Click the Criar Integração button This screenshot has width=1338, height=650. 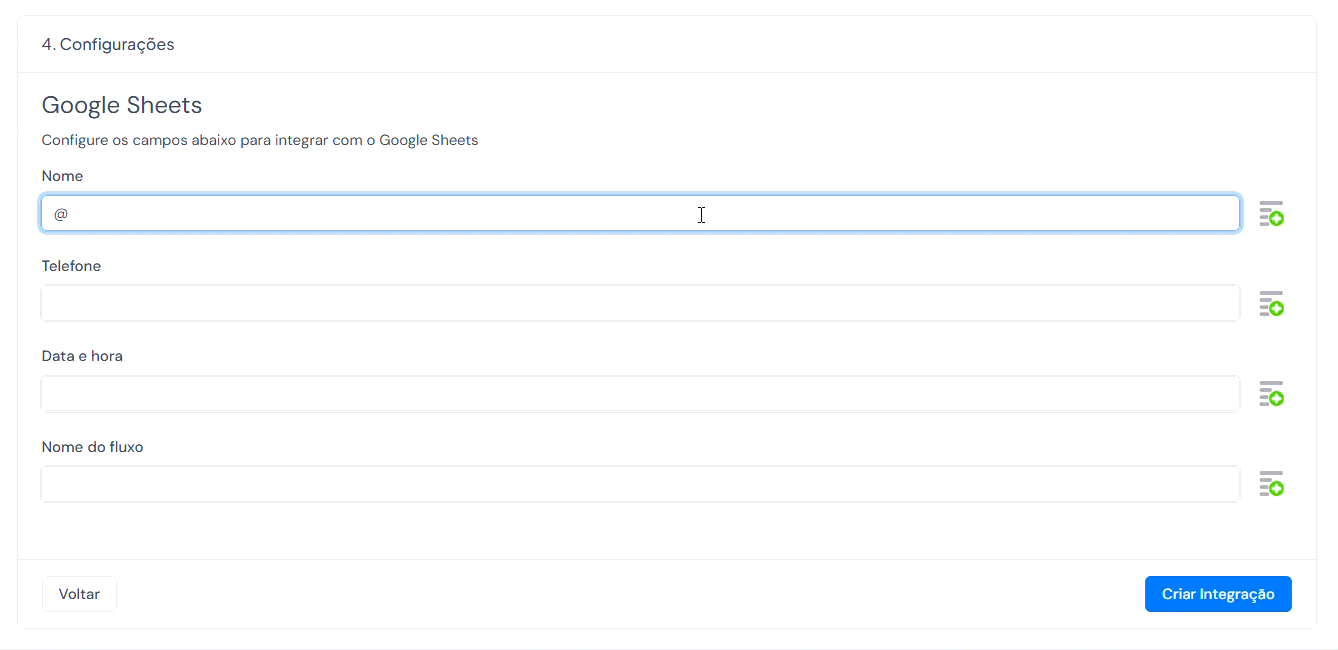(1218, 594)
